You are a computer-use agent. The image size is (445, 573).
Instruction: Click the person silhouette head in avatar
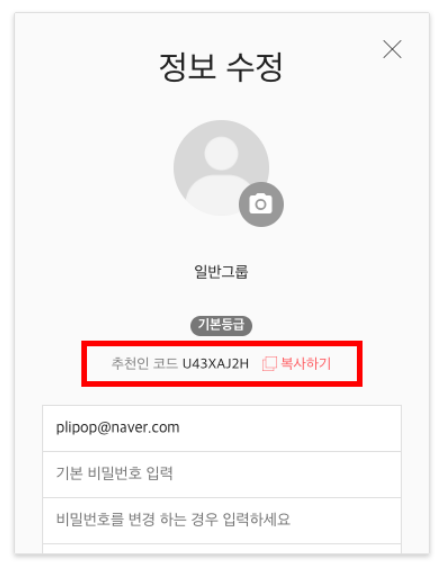[221, 153]
